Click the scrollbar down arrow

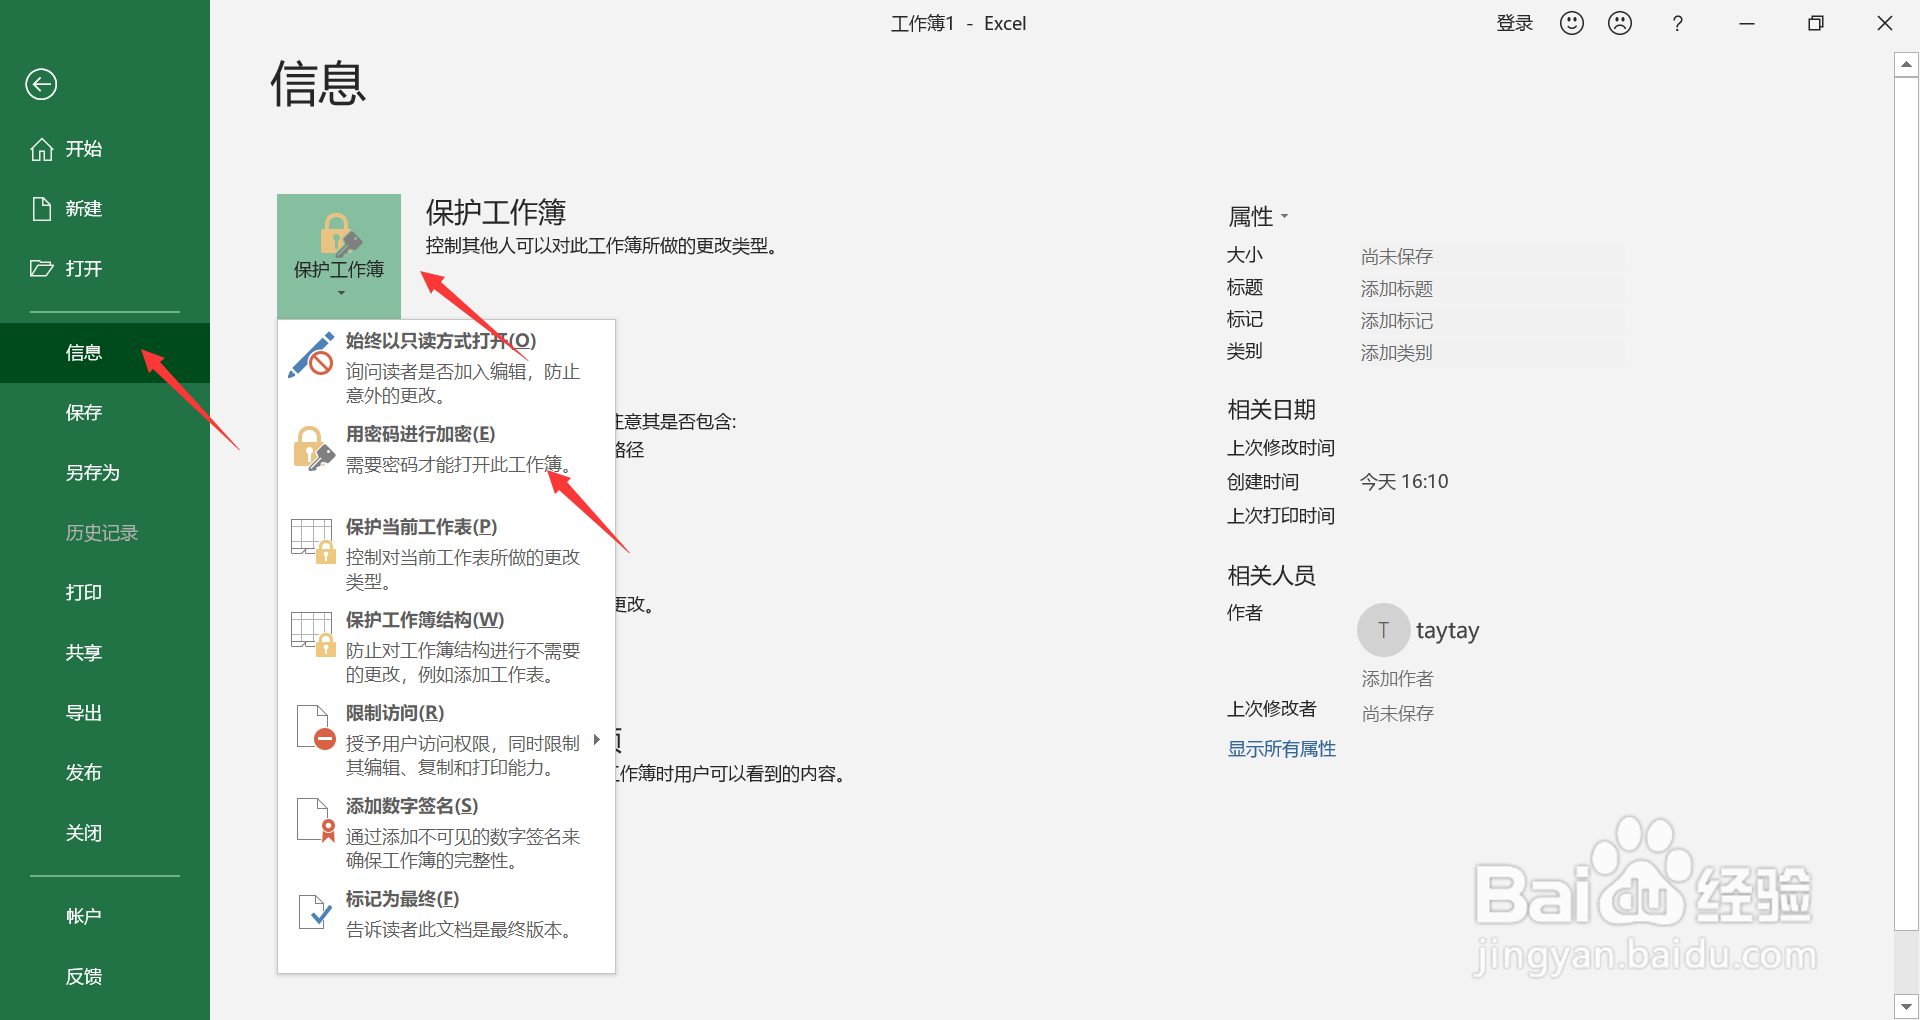[1906, 1006]
